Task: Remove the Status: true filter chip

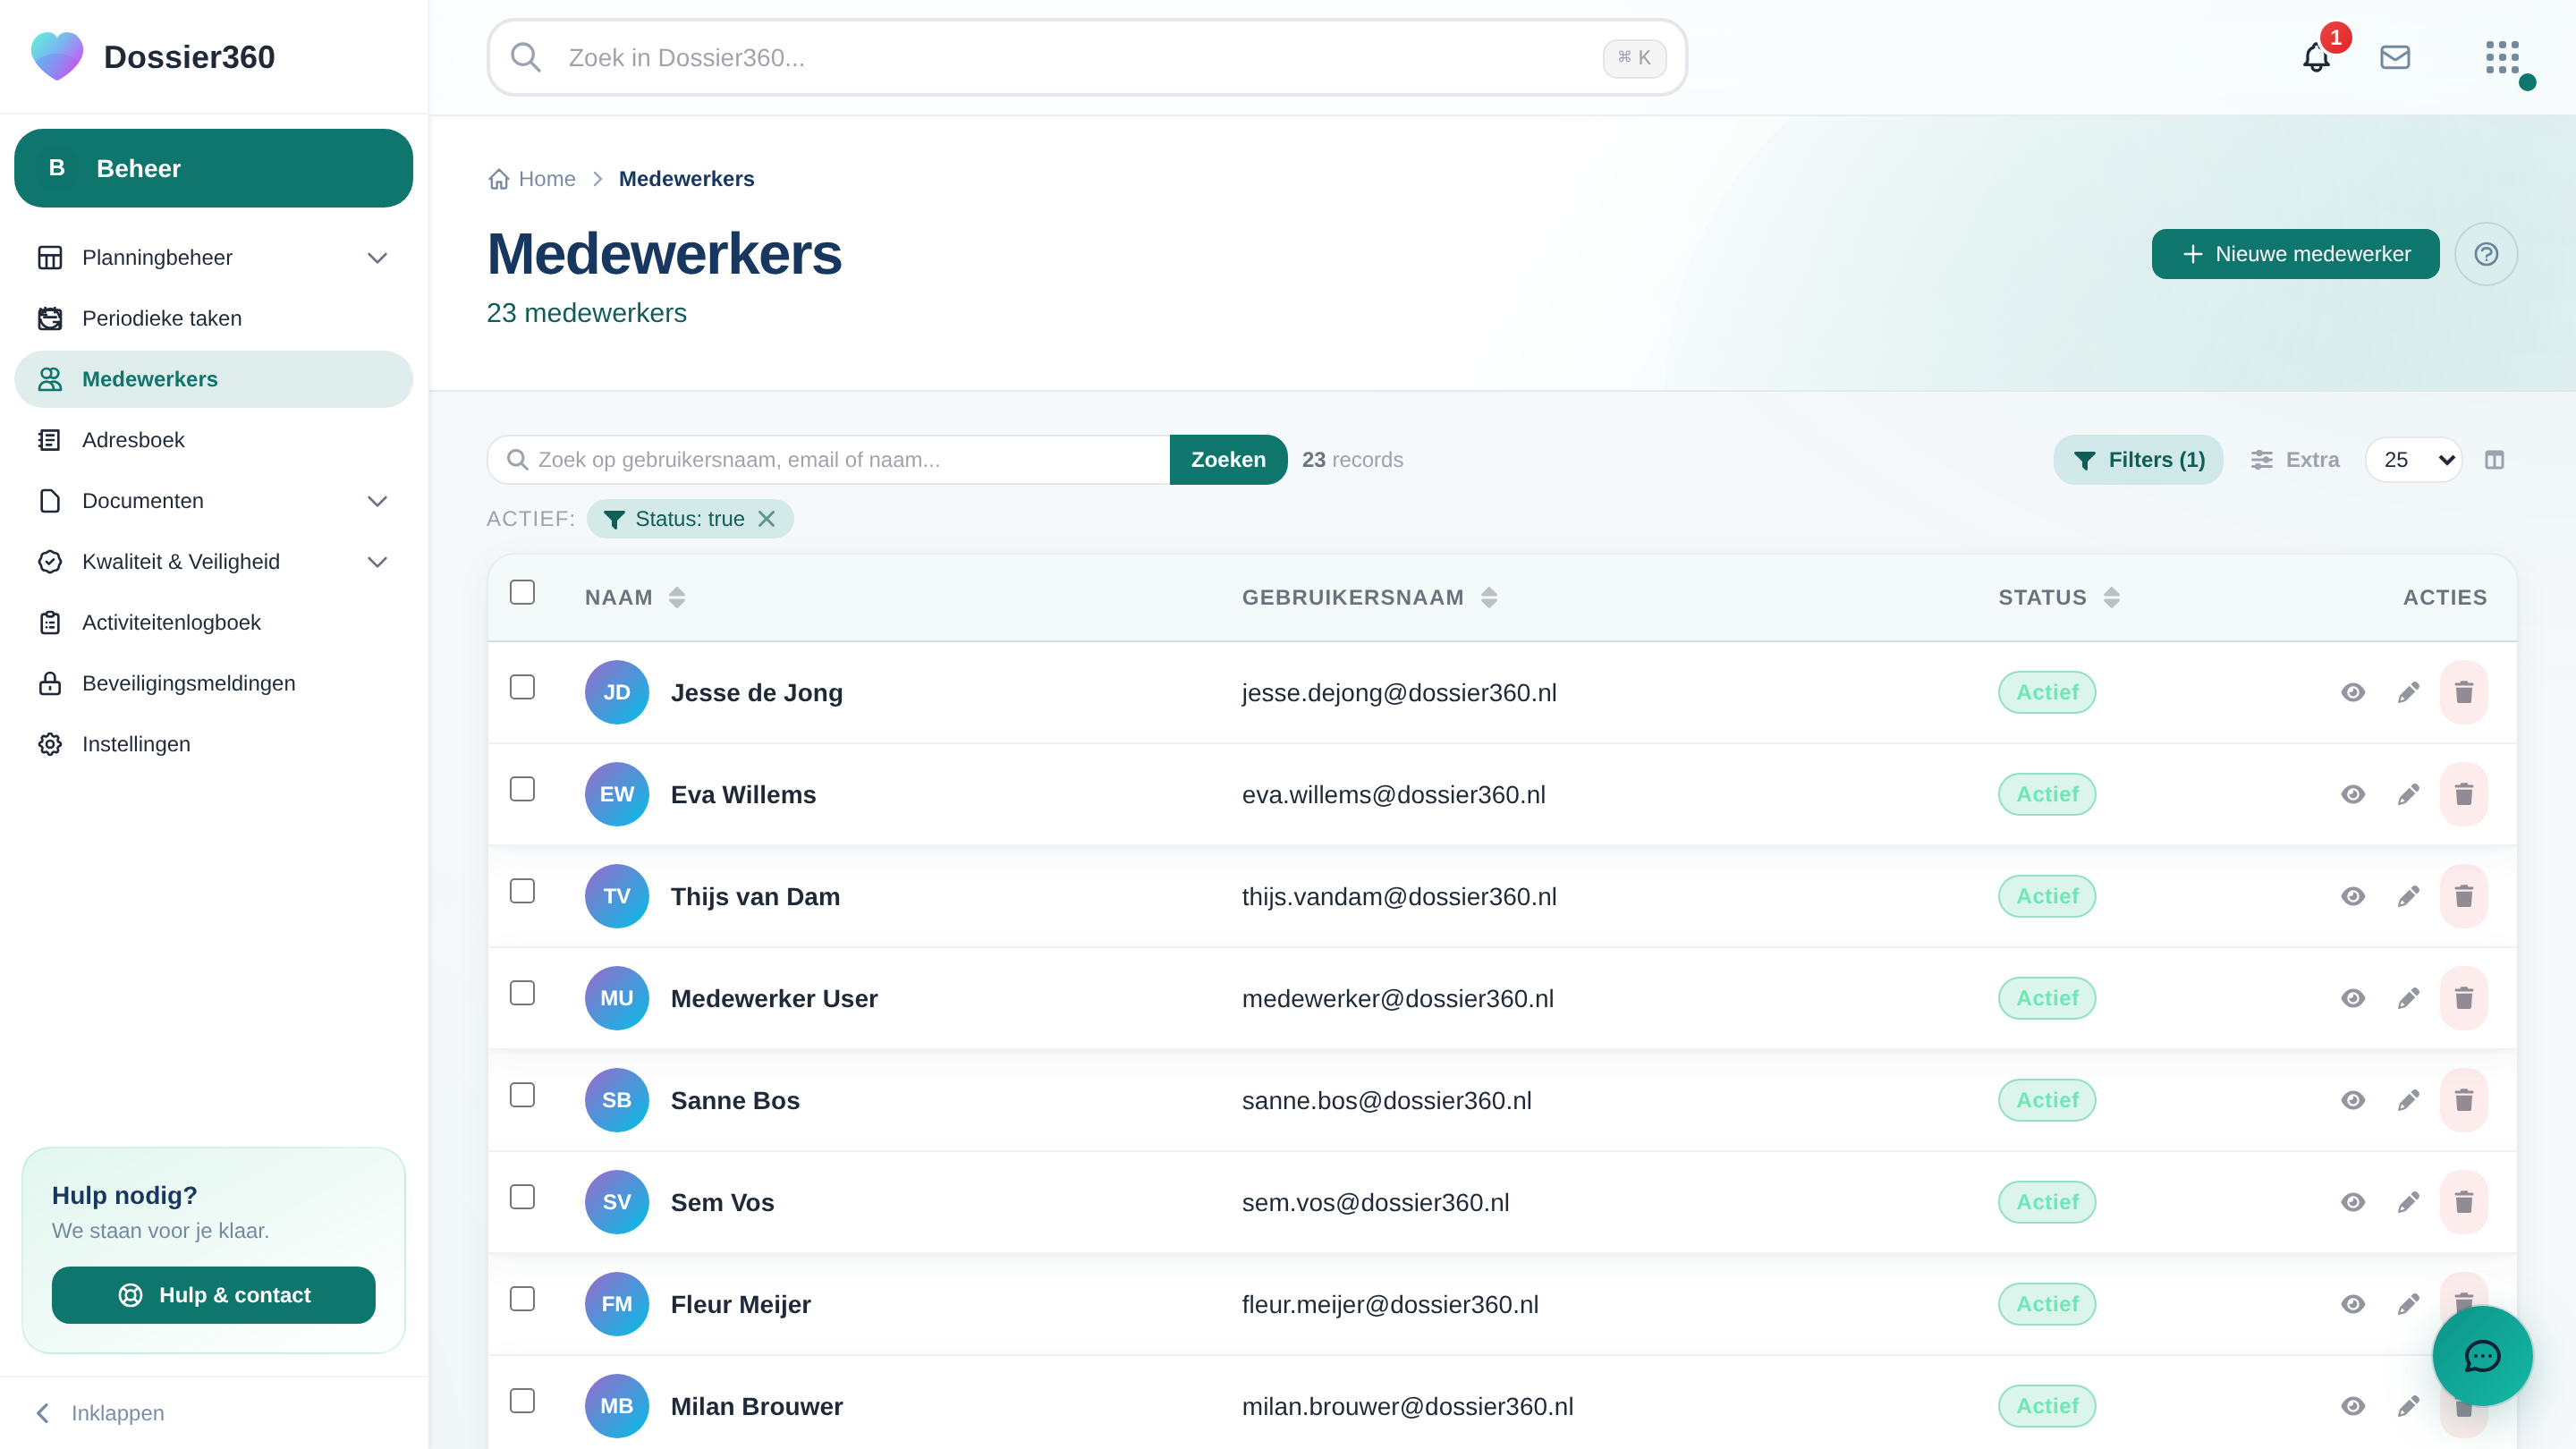Action: click(x=766, y=519)
